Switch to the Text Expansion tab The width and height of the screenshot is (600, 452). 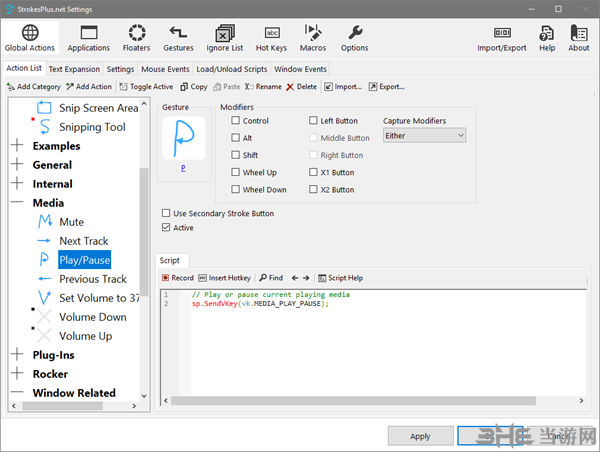click(74, 69)
